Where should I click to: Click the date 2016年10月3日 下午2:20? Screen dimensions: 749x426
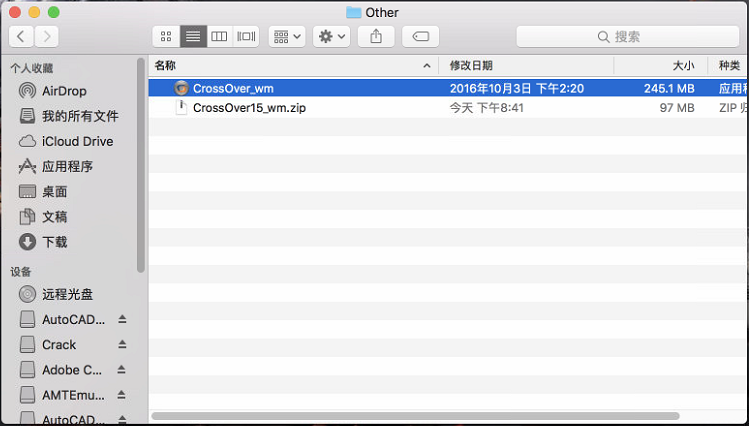(x=517, y=88)
